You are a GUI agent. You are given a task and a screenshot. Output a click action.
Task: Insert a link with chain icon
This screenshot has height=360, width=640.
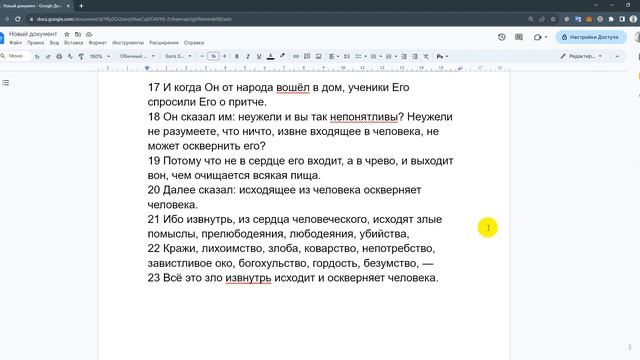coord(296,56)
